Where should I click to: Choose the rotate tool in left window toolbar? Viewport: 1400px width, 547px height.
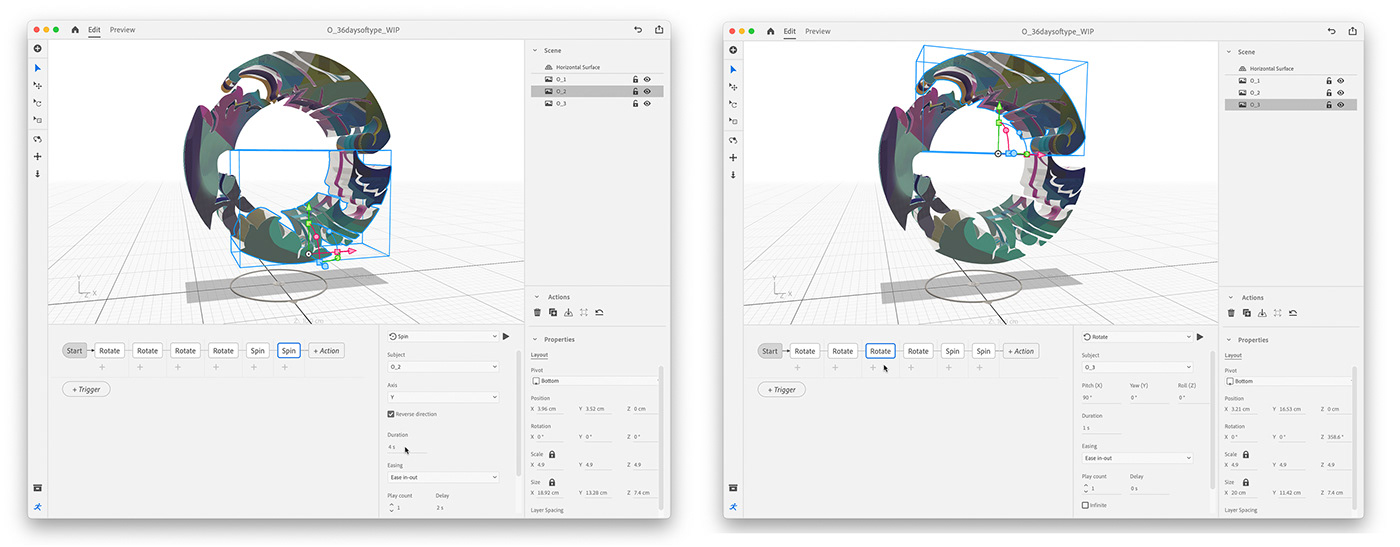pos(38,102)
